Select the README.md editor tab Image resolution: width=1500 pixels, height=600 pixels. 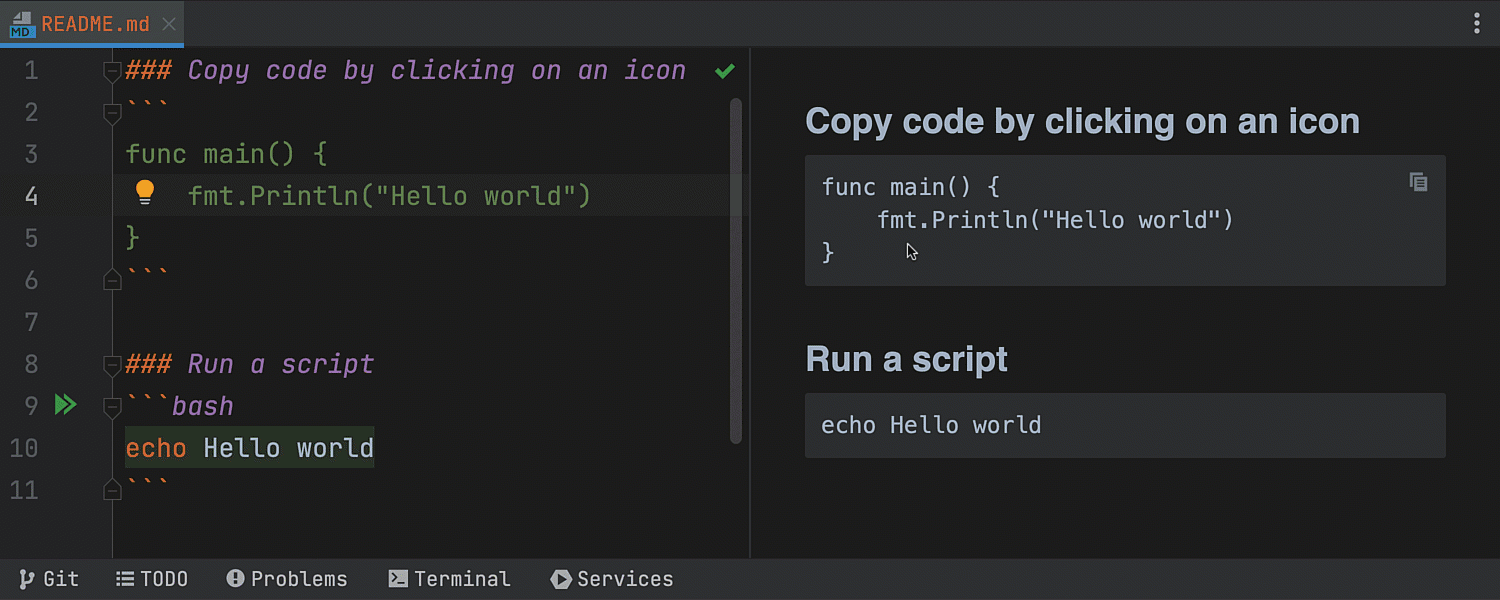pyautogui.click(x=92, y=24)
